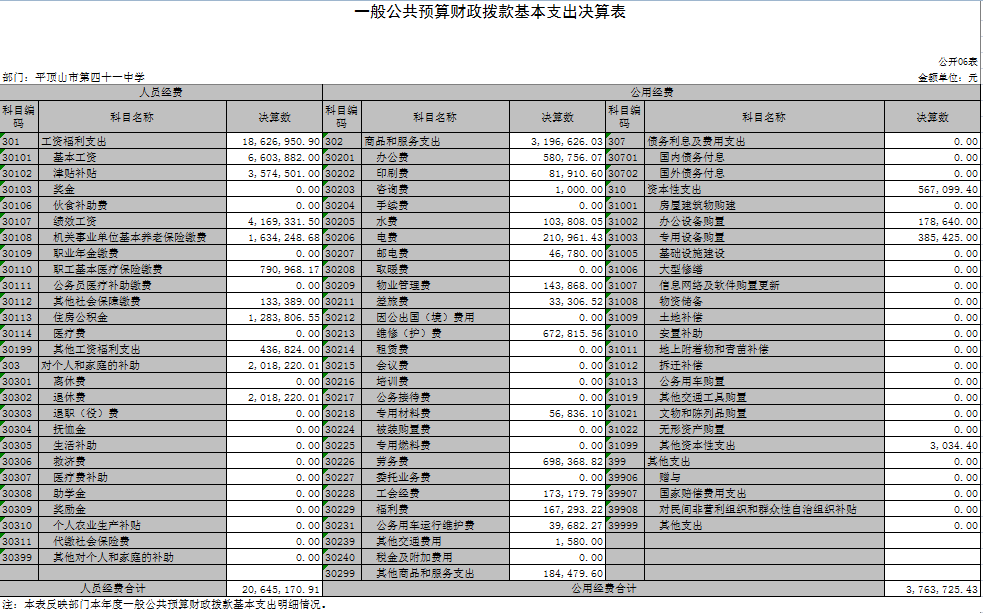Select the 差旅费 cell
983x613 pixels.
(436, 301)
